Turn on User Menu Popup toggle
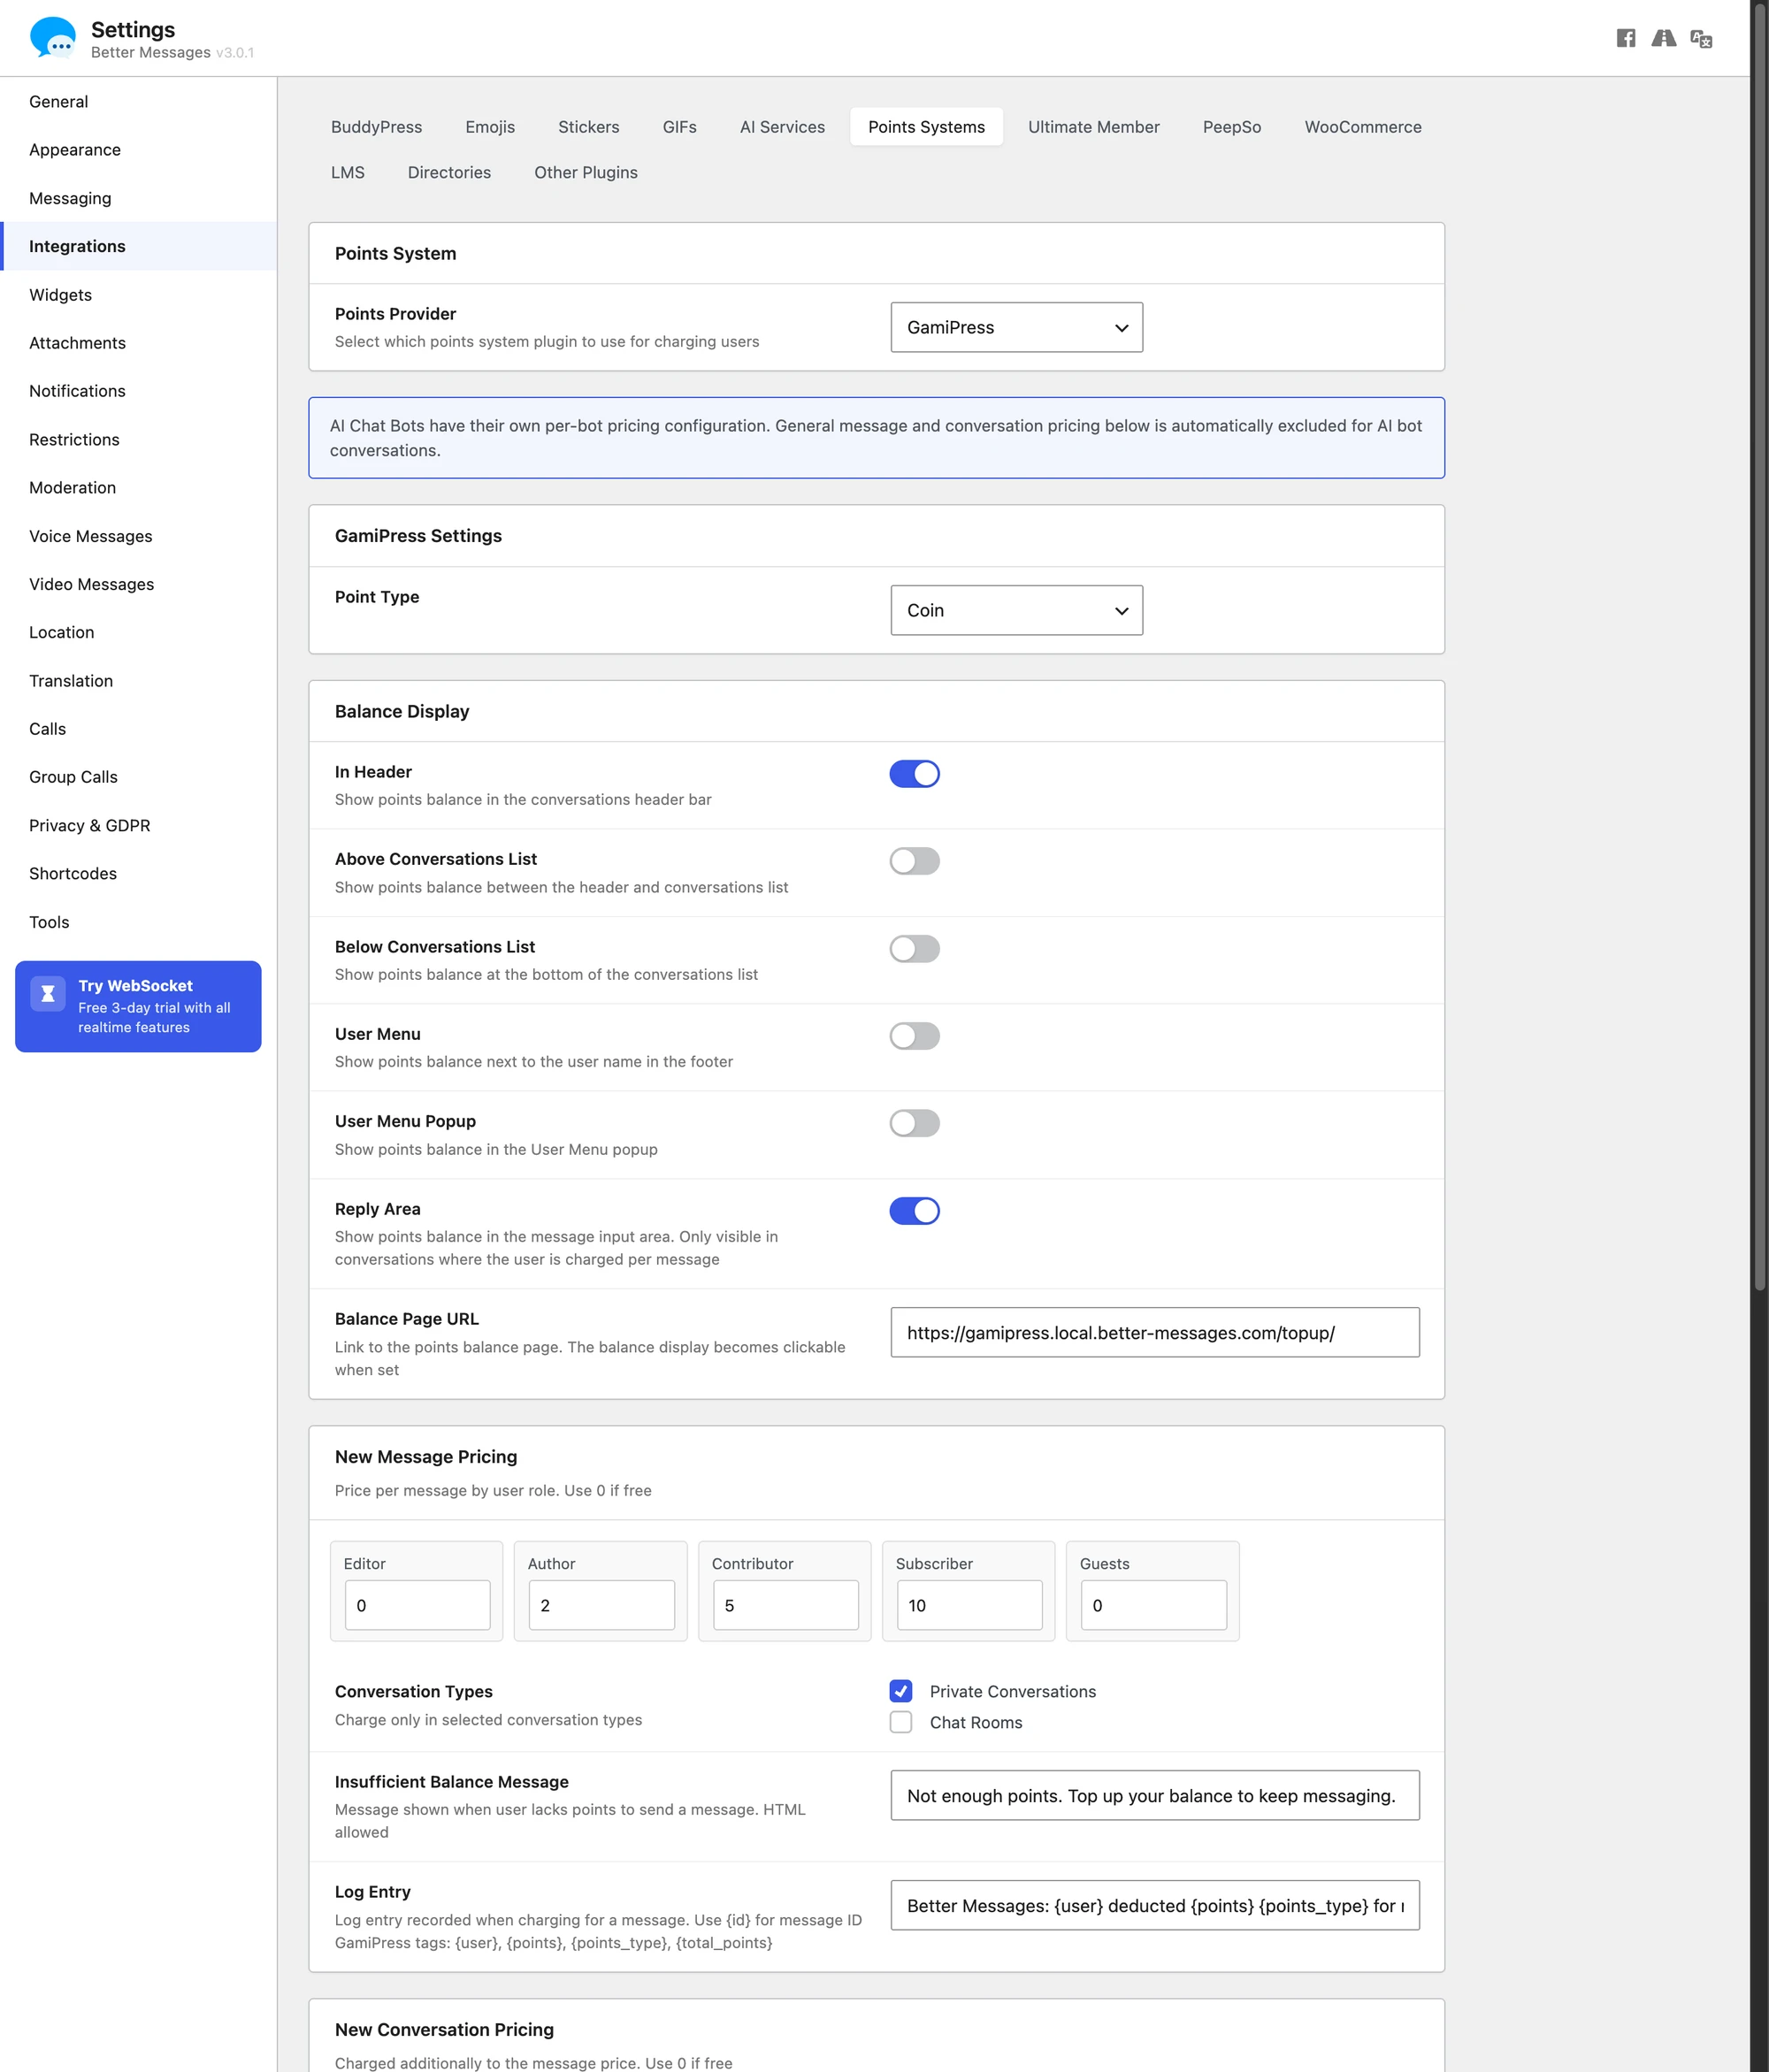Screen dimensions: 1769x2072 (x=914, y=1123)
